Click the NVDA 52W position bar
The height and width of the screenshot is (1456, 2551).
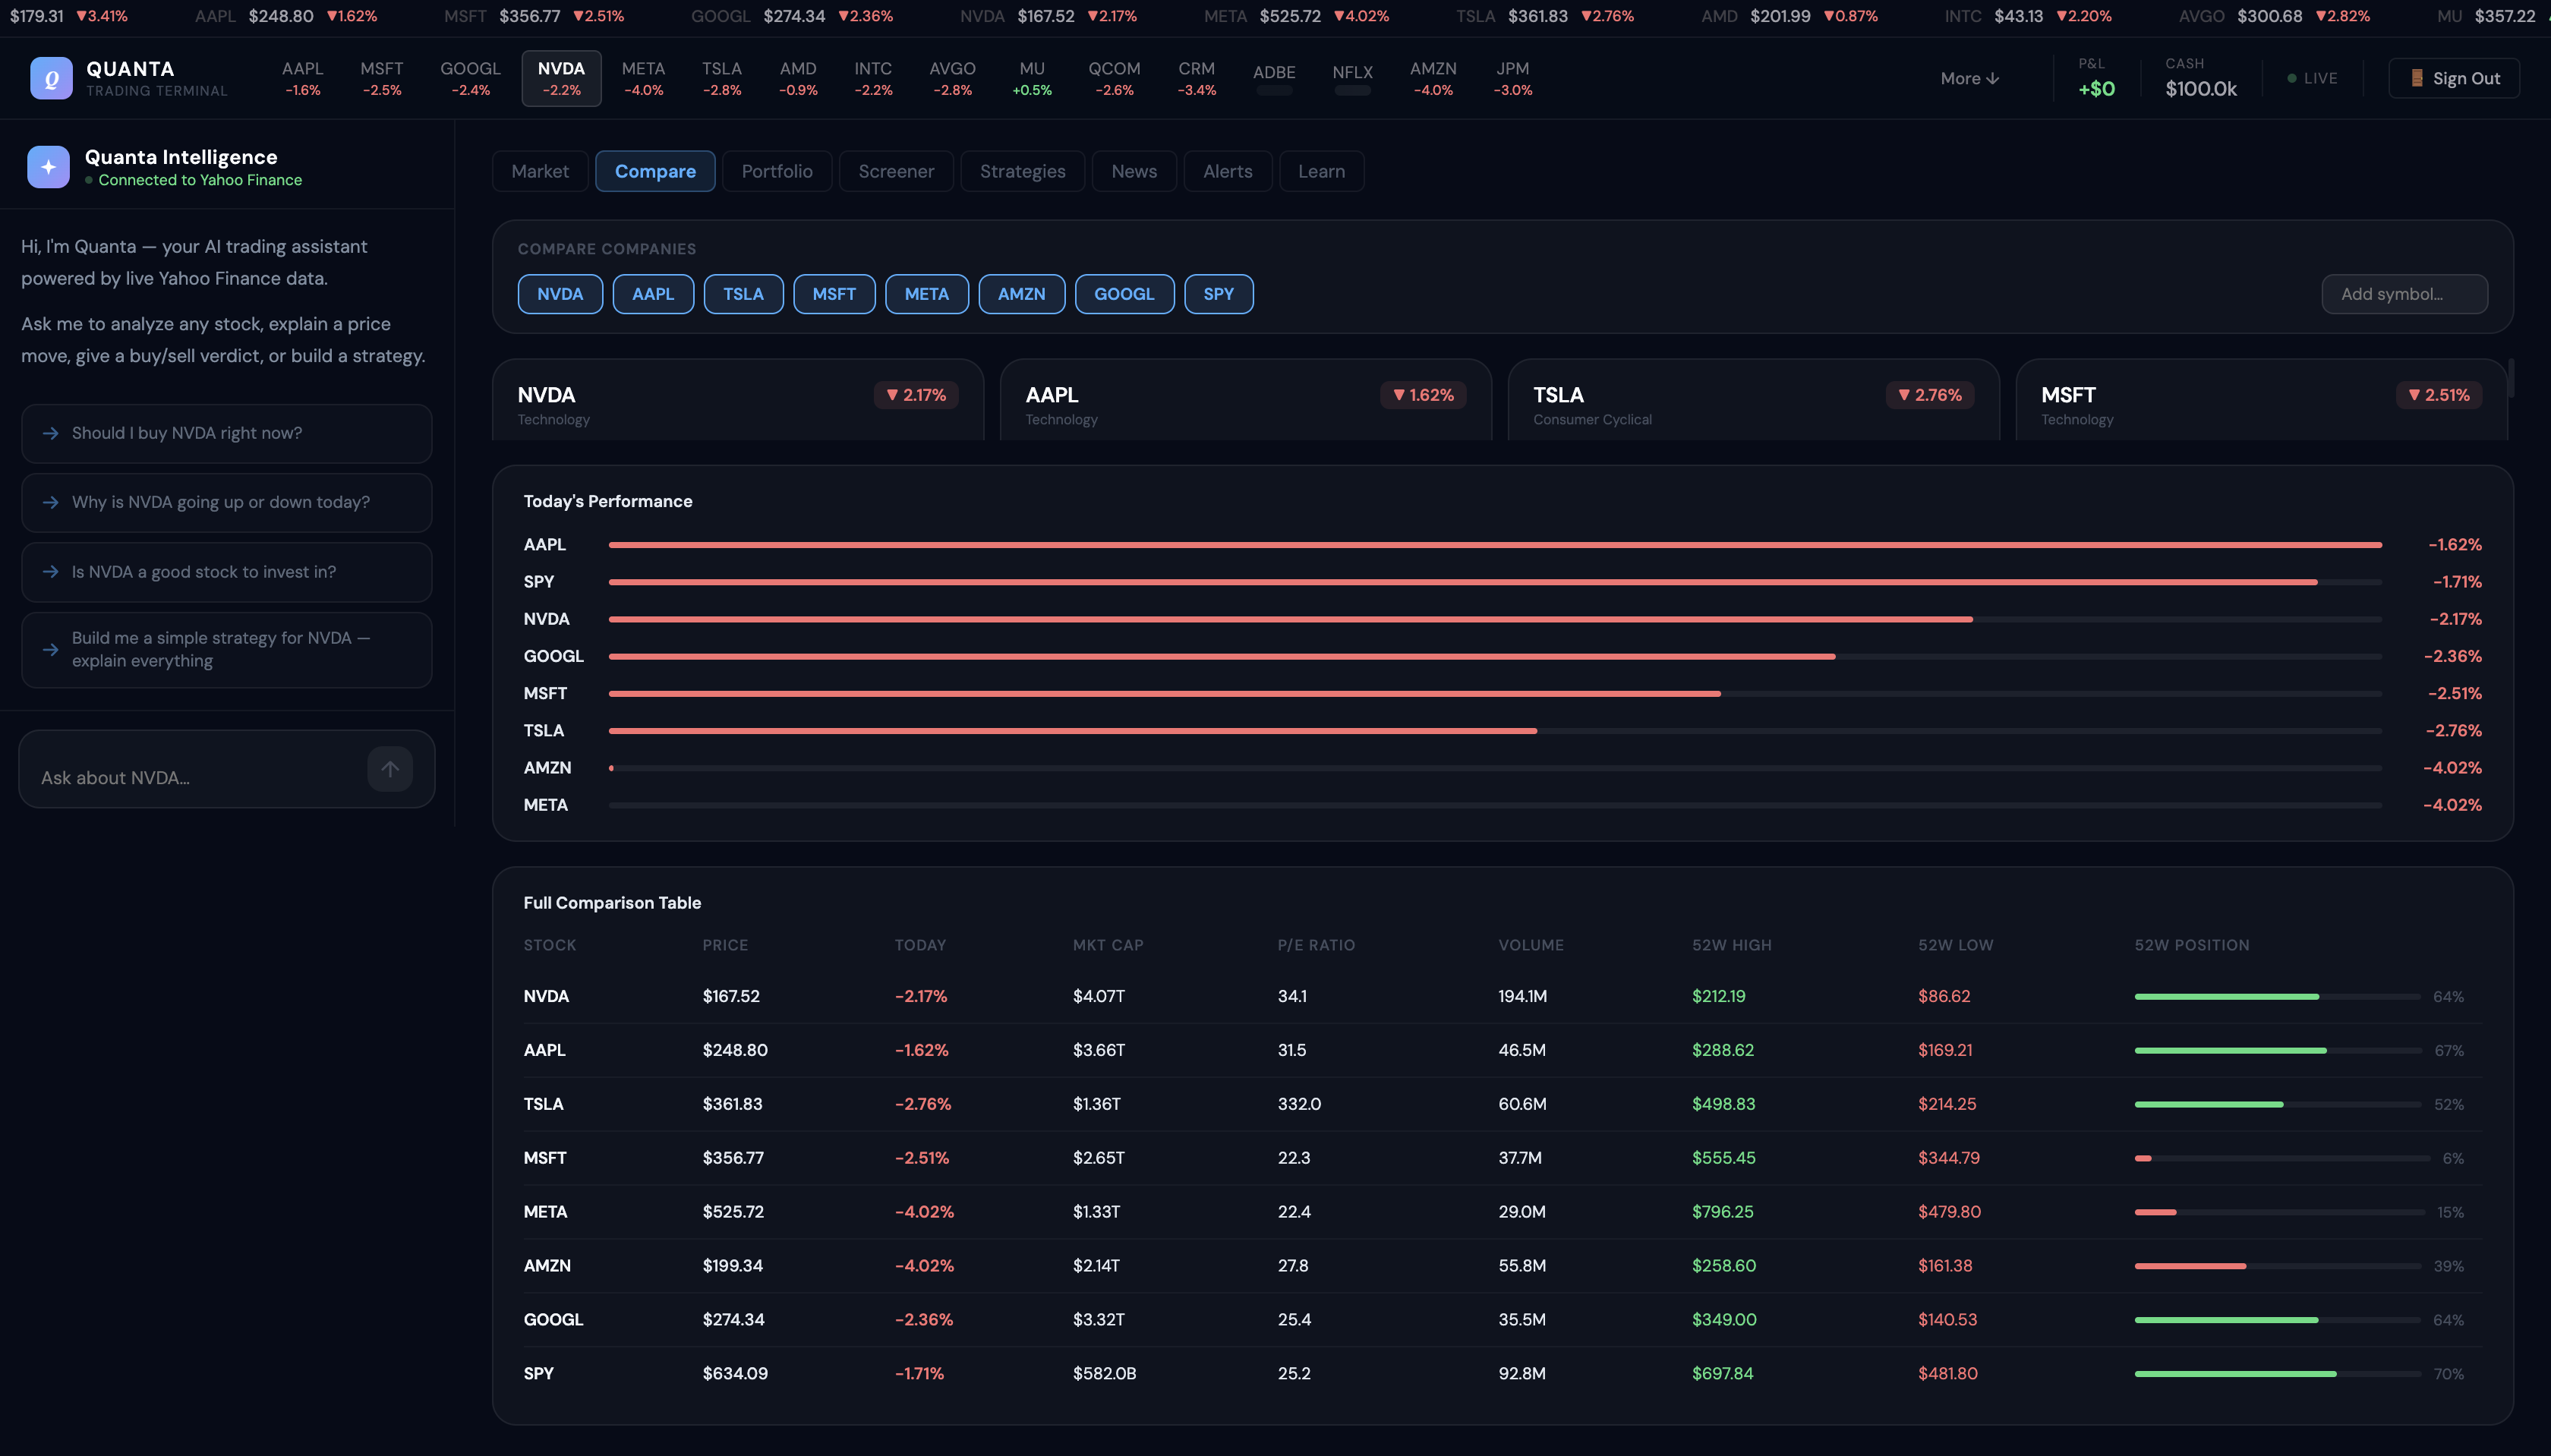[x=2276, y=997]
